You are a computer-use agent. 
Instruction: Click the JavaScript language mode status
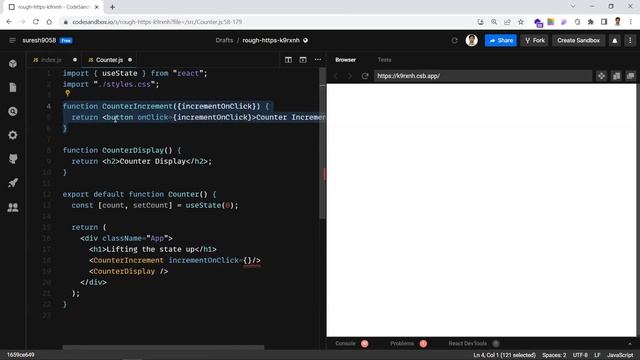click(x=620, y=355)
